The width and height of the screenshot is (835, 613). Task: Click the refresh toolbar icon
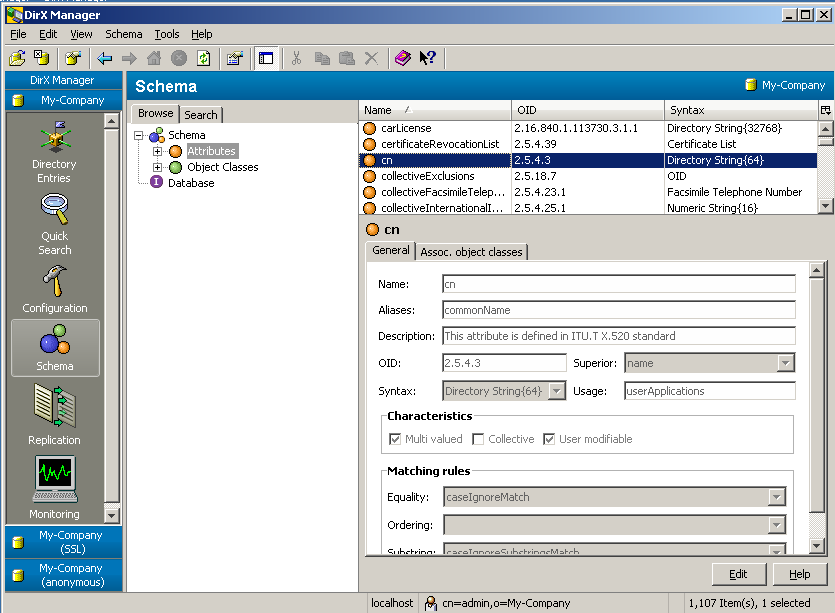(203, 59)
